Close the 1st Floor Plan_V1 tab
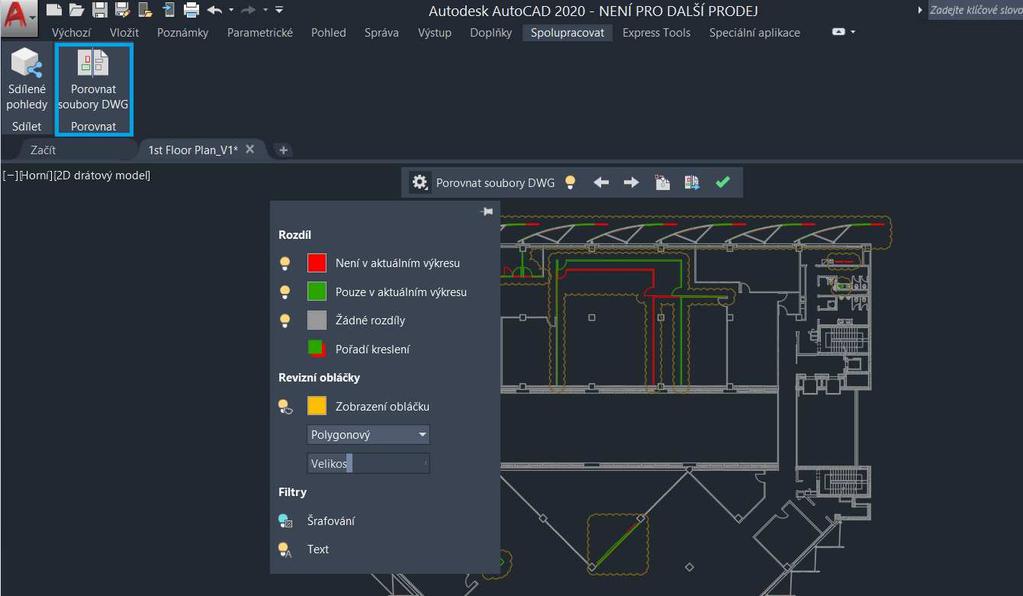This screenshot has width=1023, height=596. tap(250, 149)
